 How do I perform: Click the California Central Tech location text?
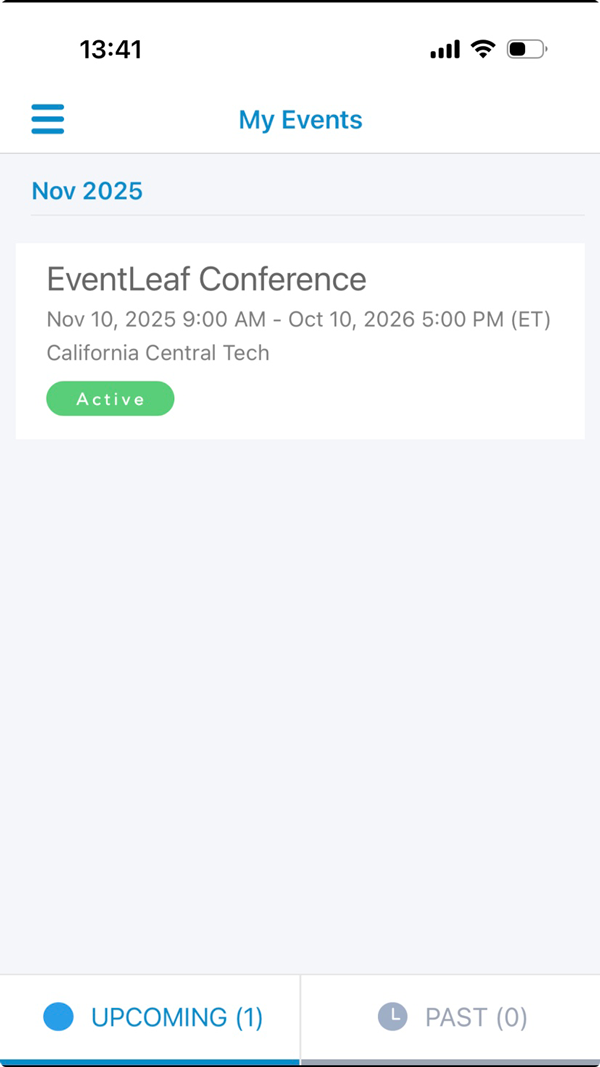coord(157,352)
